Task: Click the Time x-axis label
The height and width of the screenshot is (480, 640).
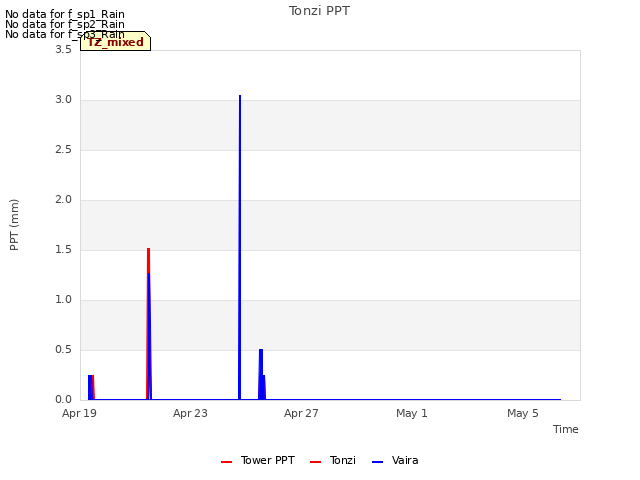Action: pos(566,429)
